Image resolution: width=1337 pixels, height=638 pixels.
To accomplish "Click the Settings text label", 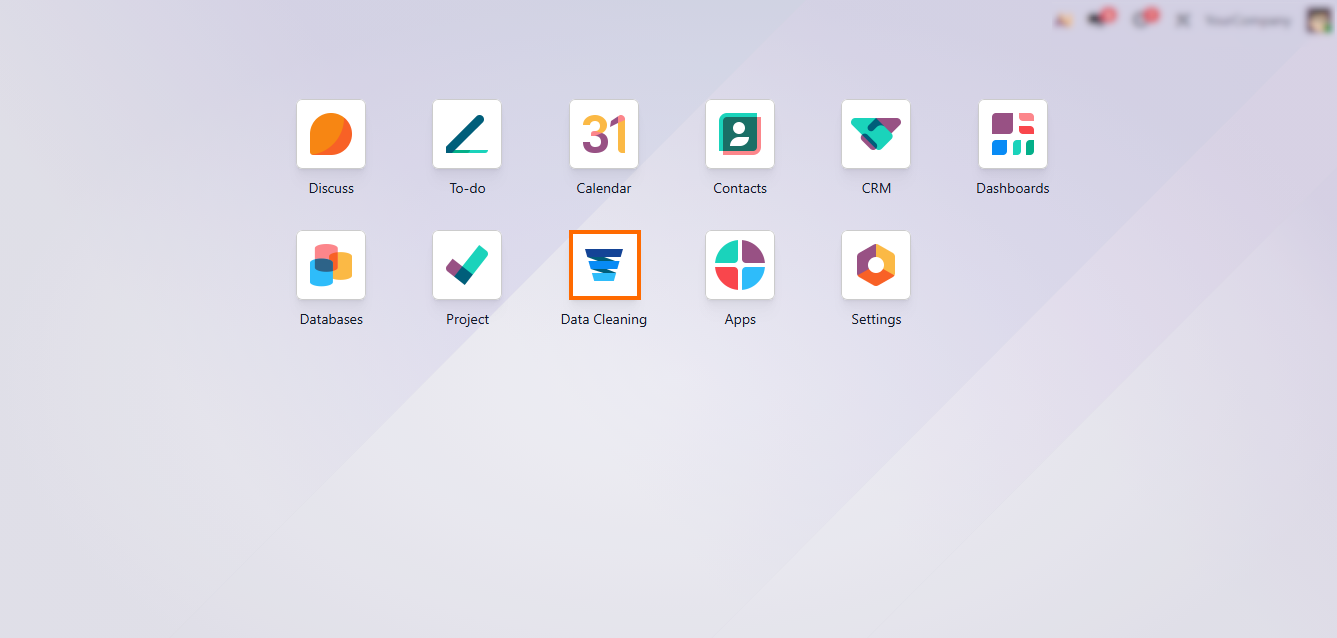I will pyautogui.click(x=876, y=320).
